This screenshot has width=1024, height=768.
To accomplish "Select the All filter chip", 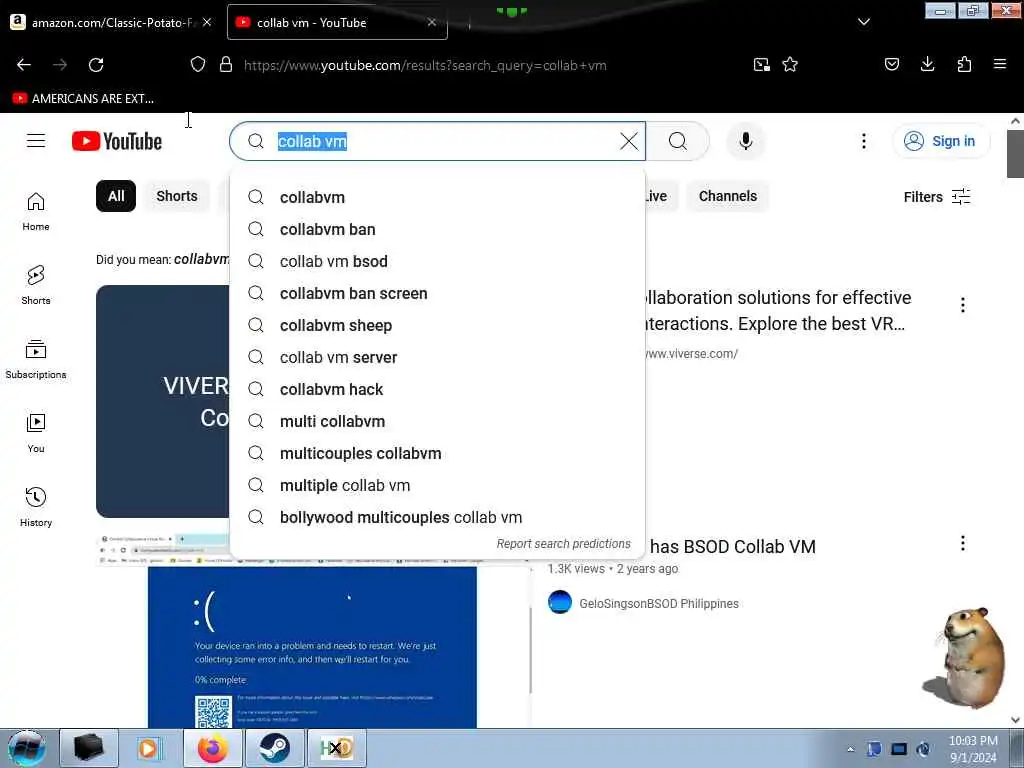I will (116, 196).
